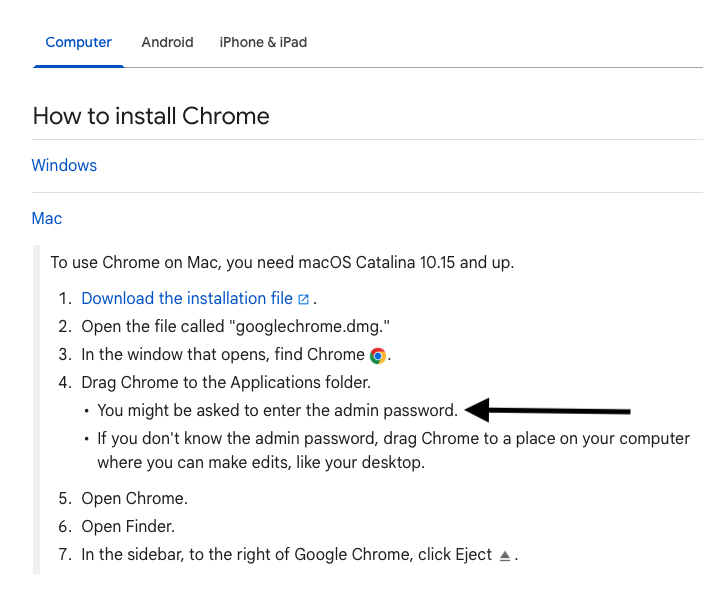Click the step 7 sidebar Eject instruction text
703x591 pixels.
pyautogui.click(x=287, y=554)
